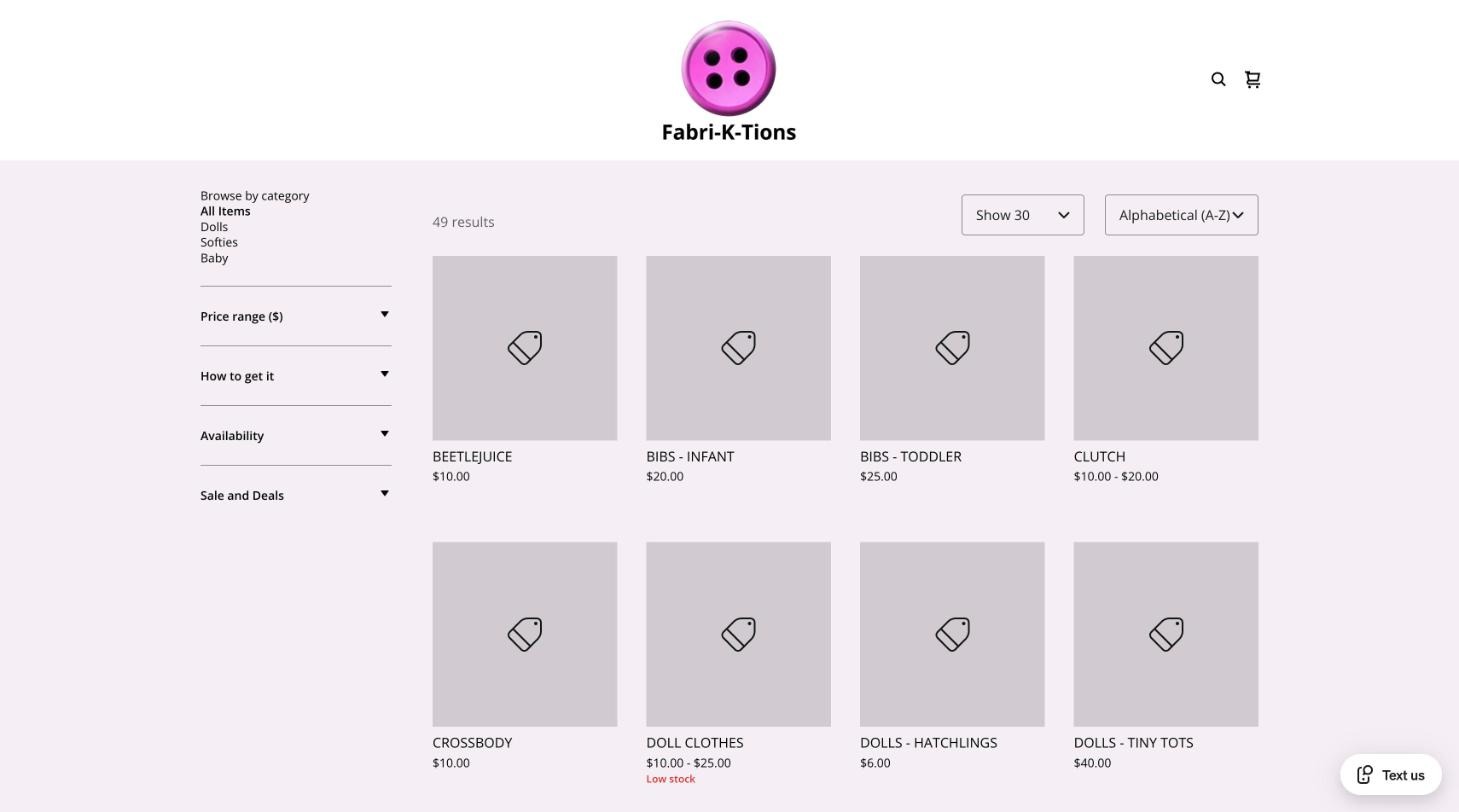Screen dimensions: 1459x812
Task: Open the BIBS - INFANT product image
Action: pos(738,348)
